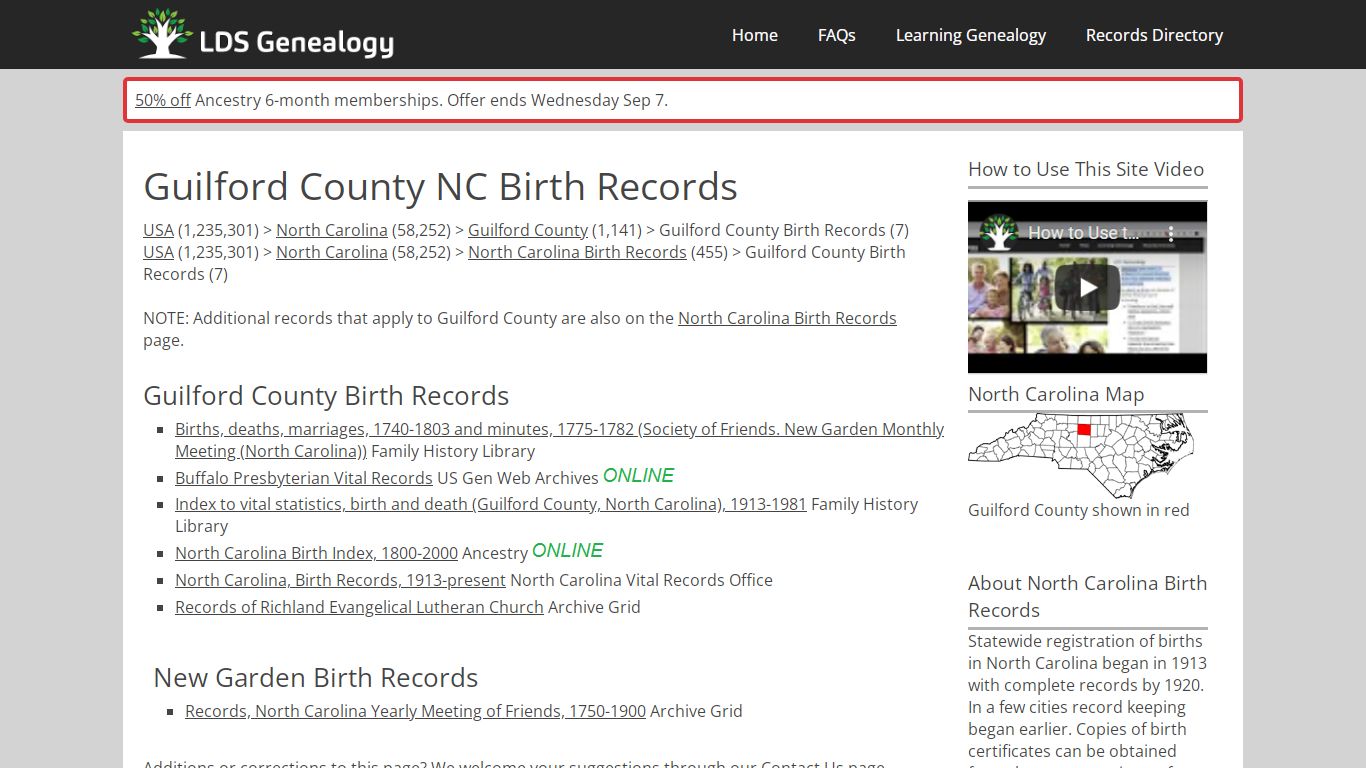The height and width of the screenshot is (768, 1366).
Task: Open North Carolina Birth Index, 1800-2000 link
Action: tap(316, 553)
